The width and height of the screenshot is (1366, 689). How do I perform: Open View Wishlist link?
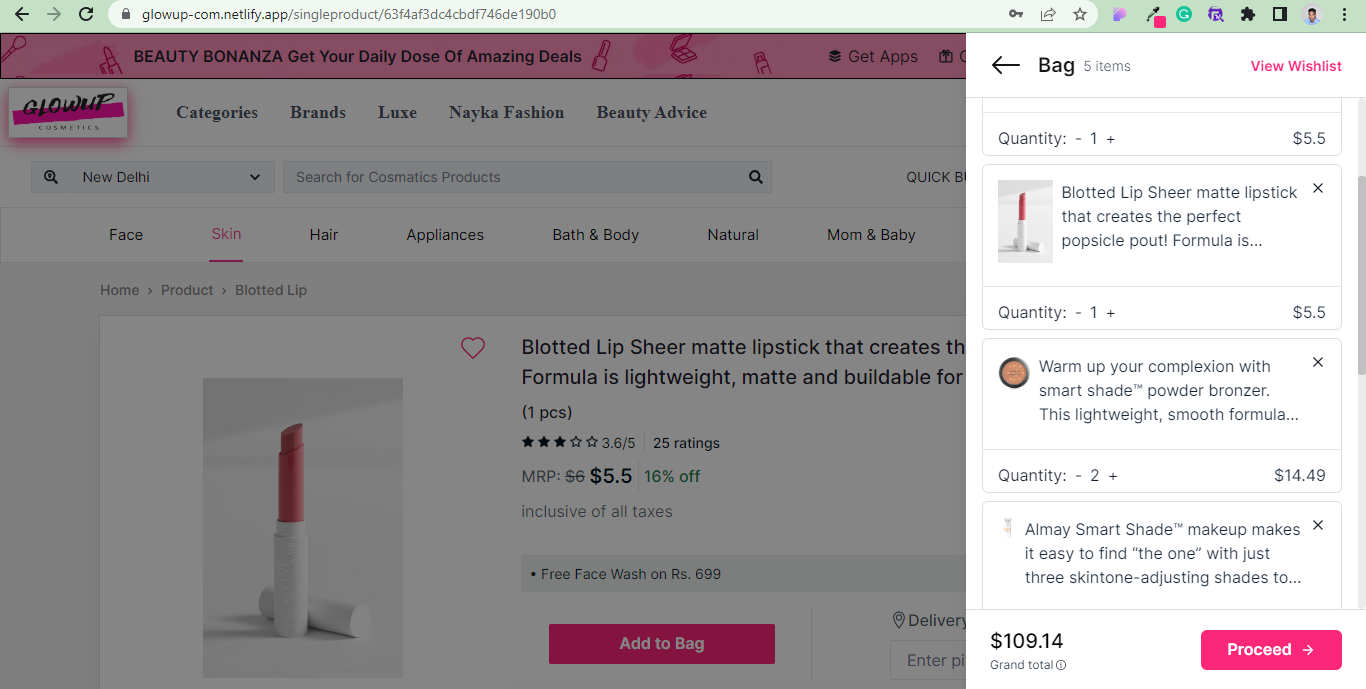[1296, 66]
